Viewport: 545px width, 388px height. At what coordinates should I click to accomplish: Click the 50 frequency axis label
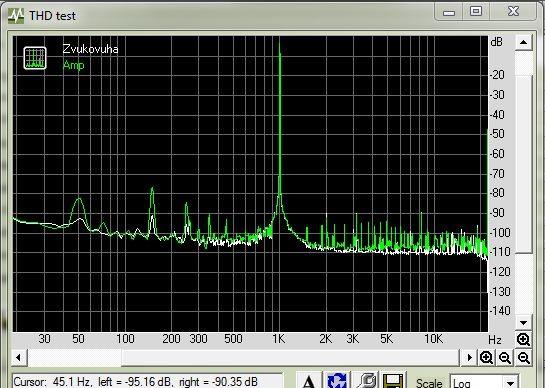coord(78,339)
